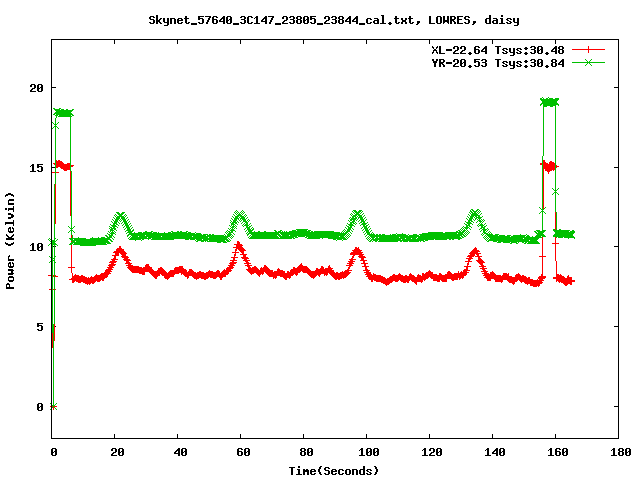Click y-axis tick label 10
Image resolution: width=640 pixels, height=480 pixels.
[x=36, y=247]
